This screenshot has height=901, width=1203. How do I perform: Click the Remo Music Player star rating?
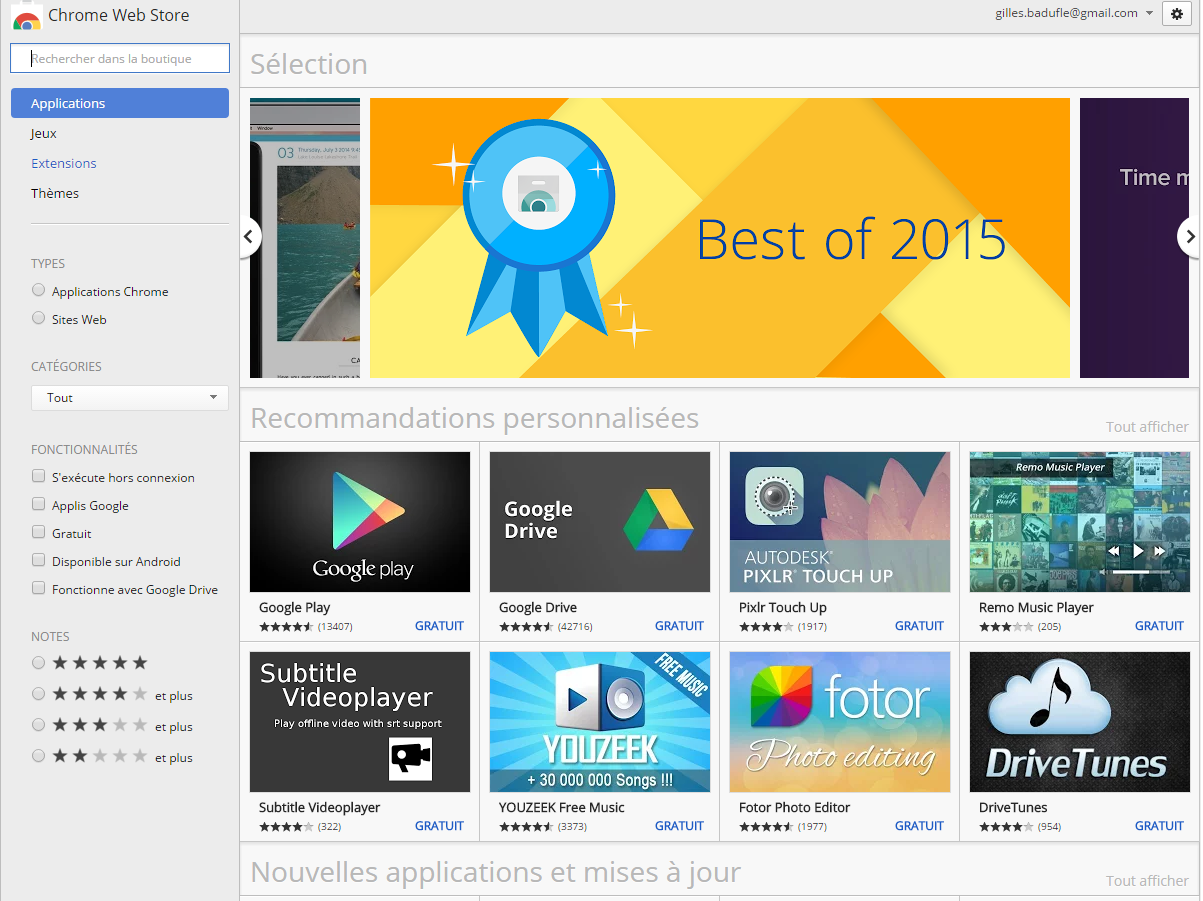click(x=1006, y=627)
